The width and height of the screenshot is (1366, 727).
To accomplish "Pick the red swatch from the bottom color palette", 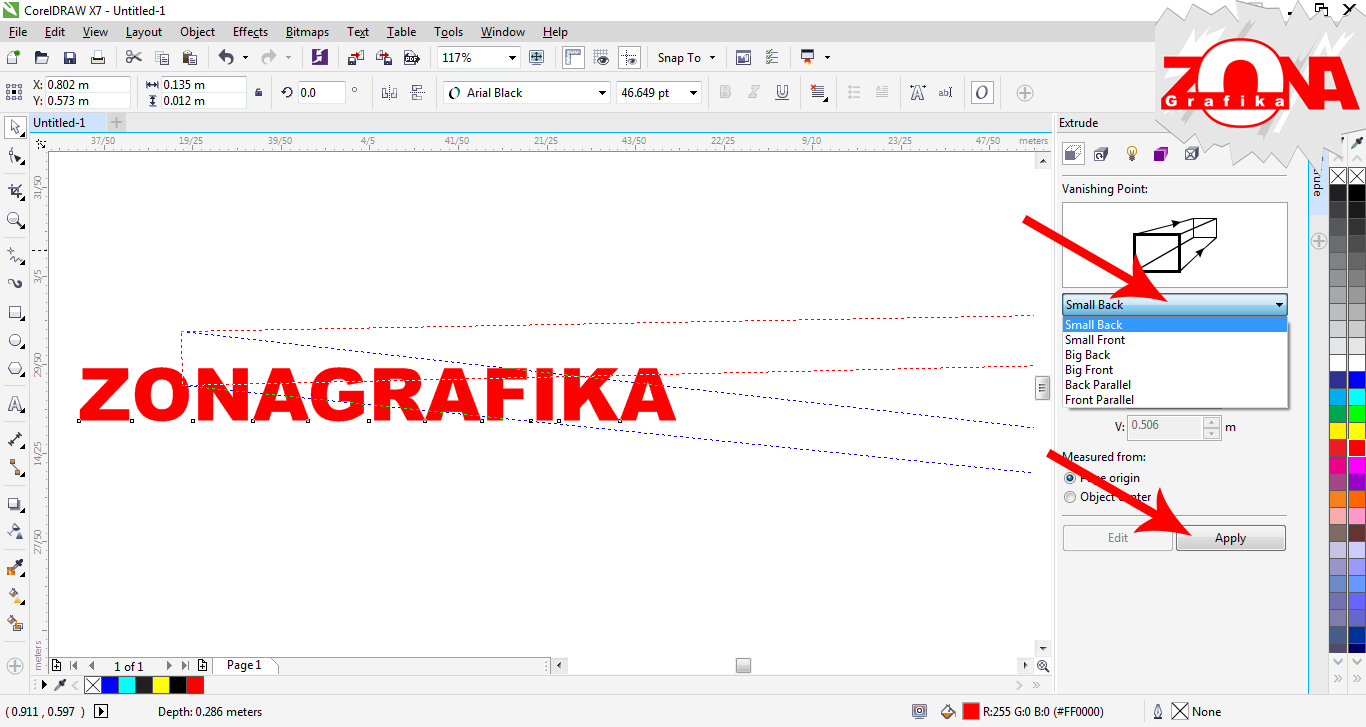I will pos(194,685).
